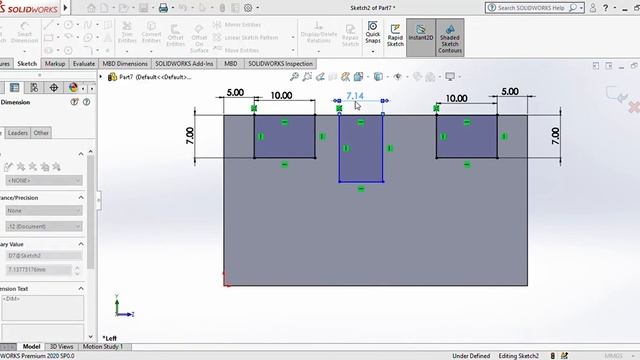The image size is (640, 360).
Task: Click the Dimension Text box
Action: (42, 308)
